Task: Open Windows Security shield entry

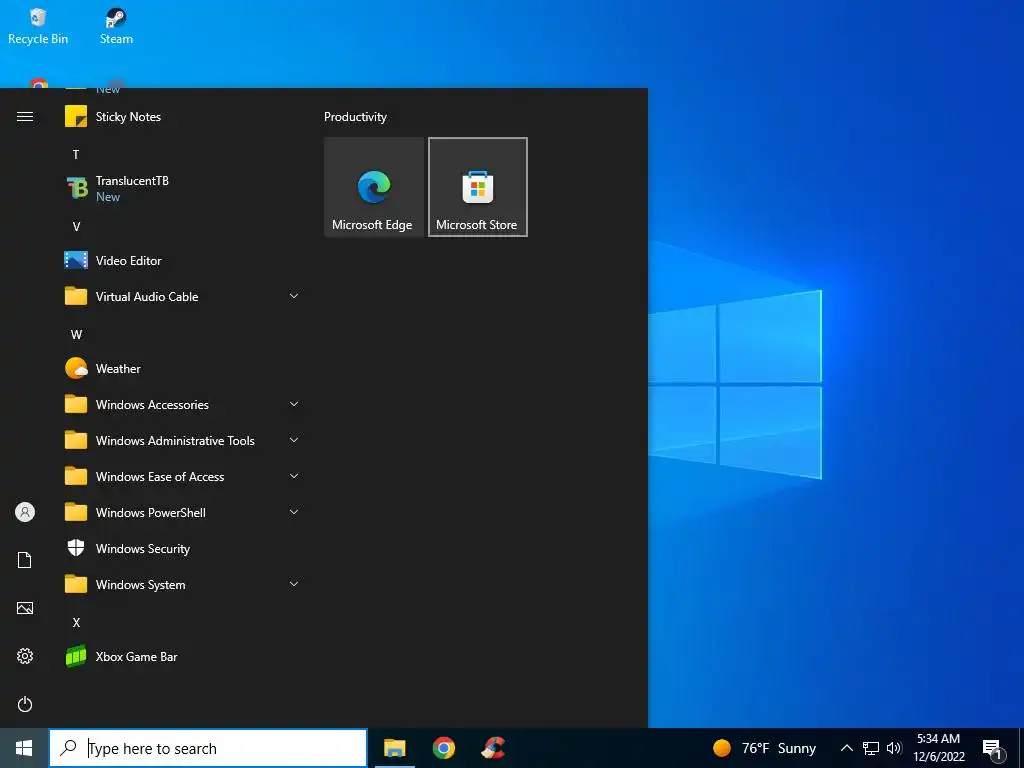Action: click(x=183, y=549)
